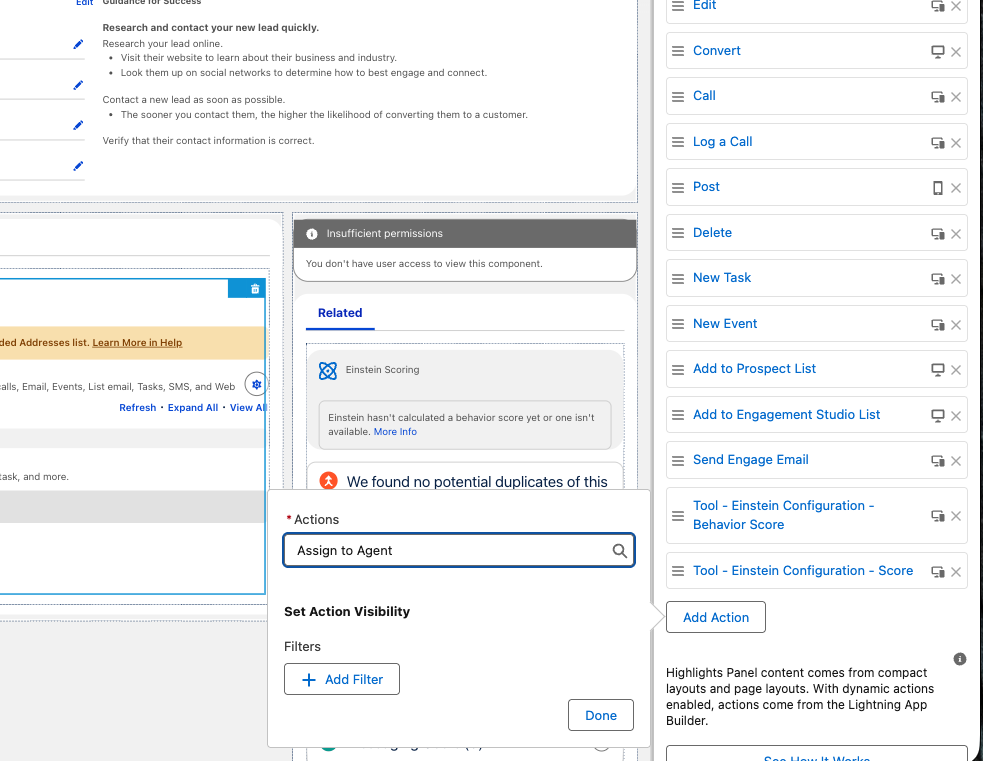This screenshot has width=983, height=761.
Task: Click the drag handle for New Event
Action: tap(678, 324)
